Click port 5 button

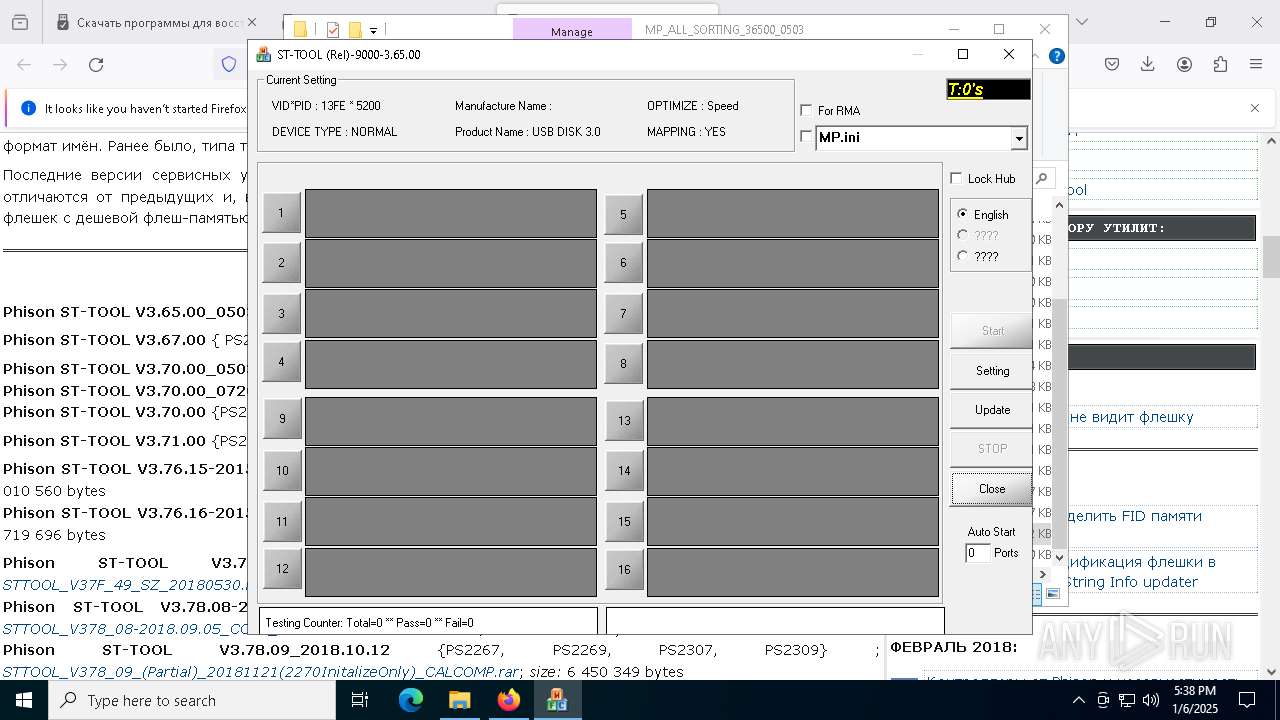[623, 214]
